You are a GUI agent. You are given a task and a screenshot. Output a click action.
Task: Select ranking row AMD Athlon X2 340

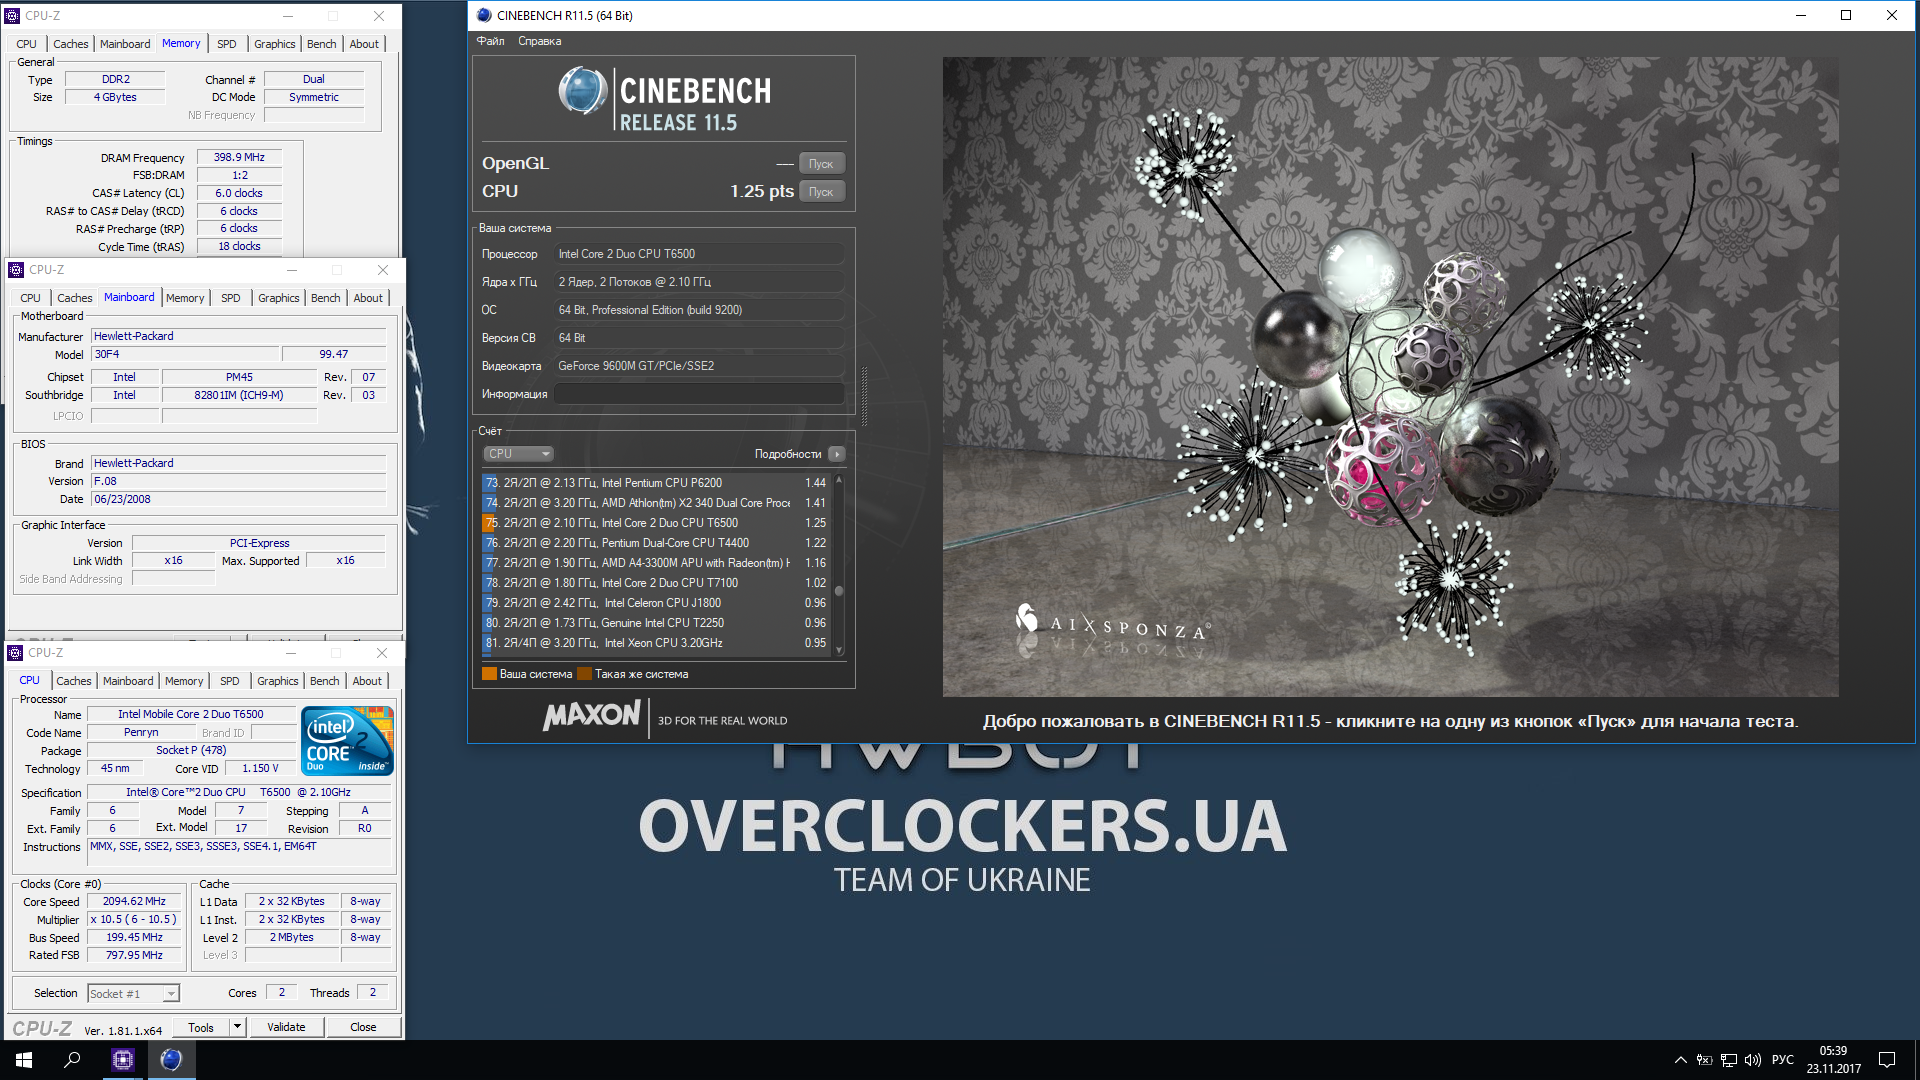click(x=656, y=503)
